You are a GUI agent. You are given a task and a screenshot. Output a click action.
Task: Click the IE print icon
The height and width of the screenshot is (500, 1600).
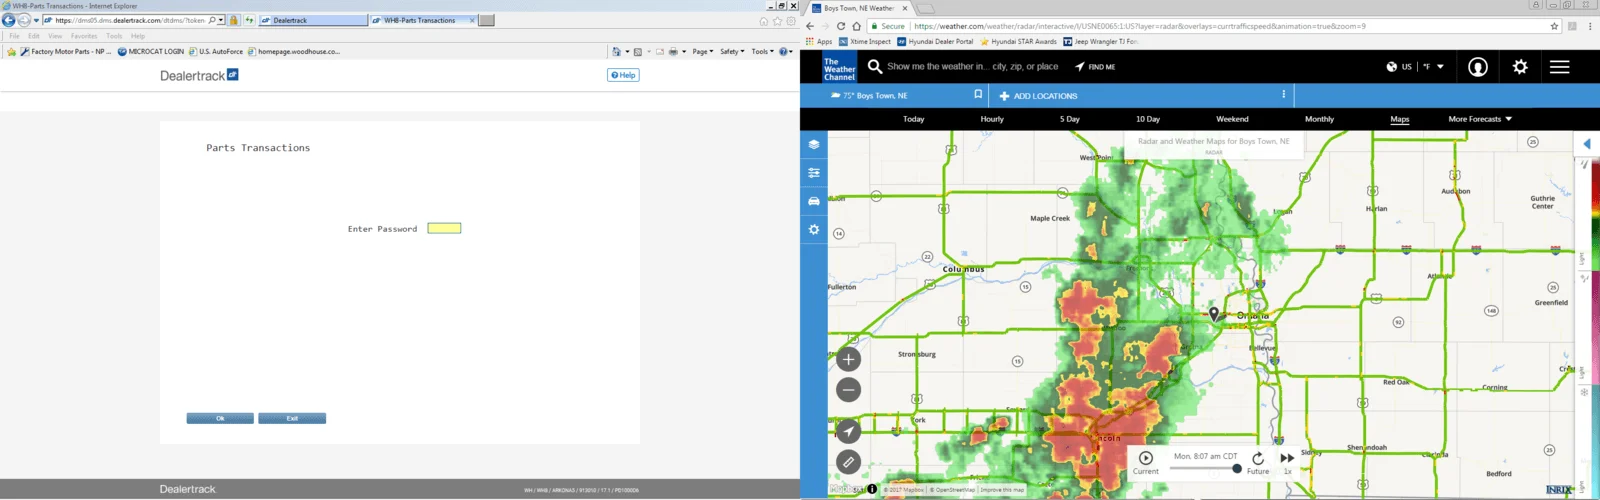click(x=673, y=51)
